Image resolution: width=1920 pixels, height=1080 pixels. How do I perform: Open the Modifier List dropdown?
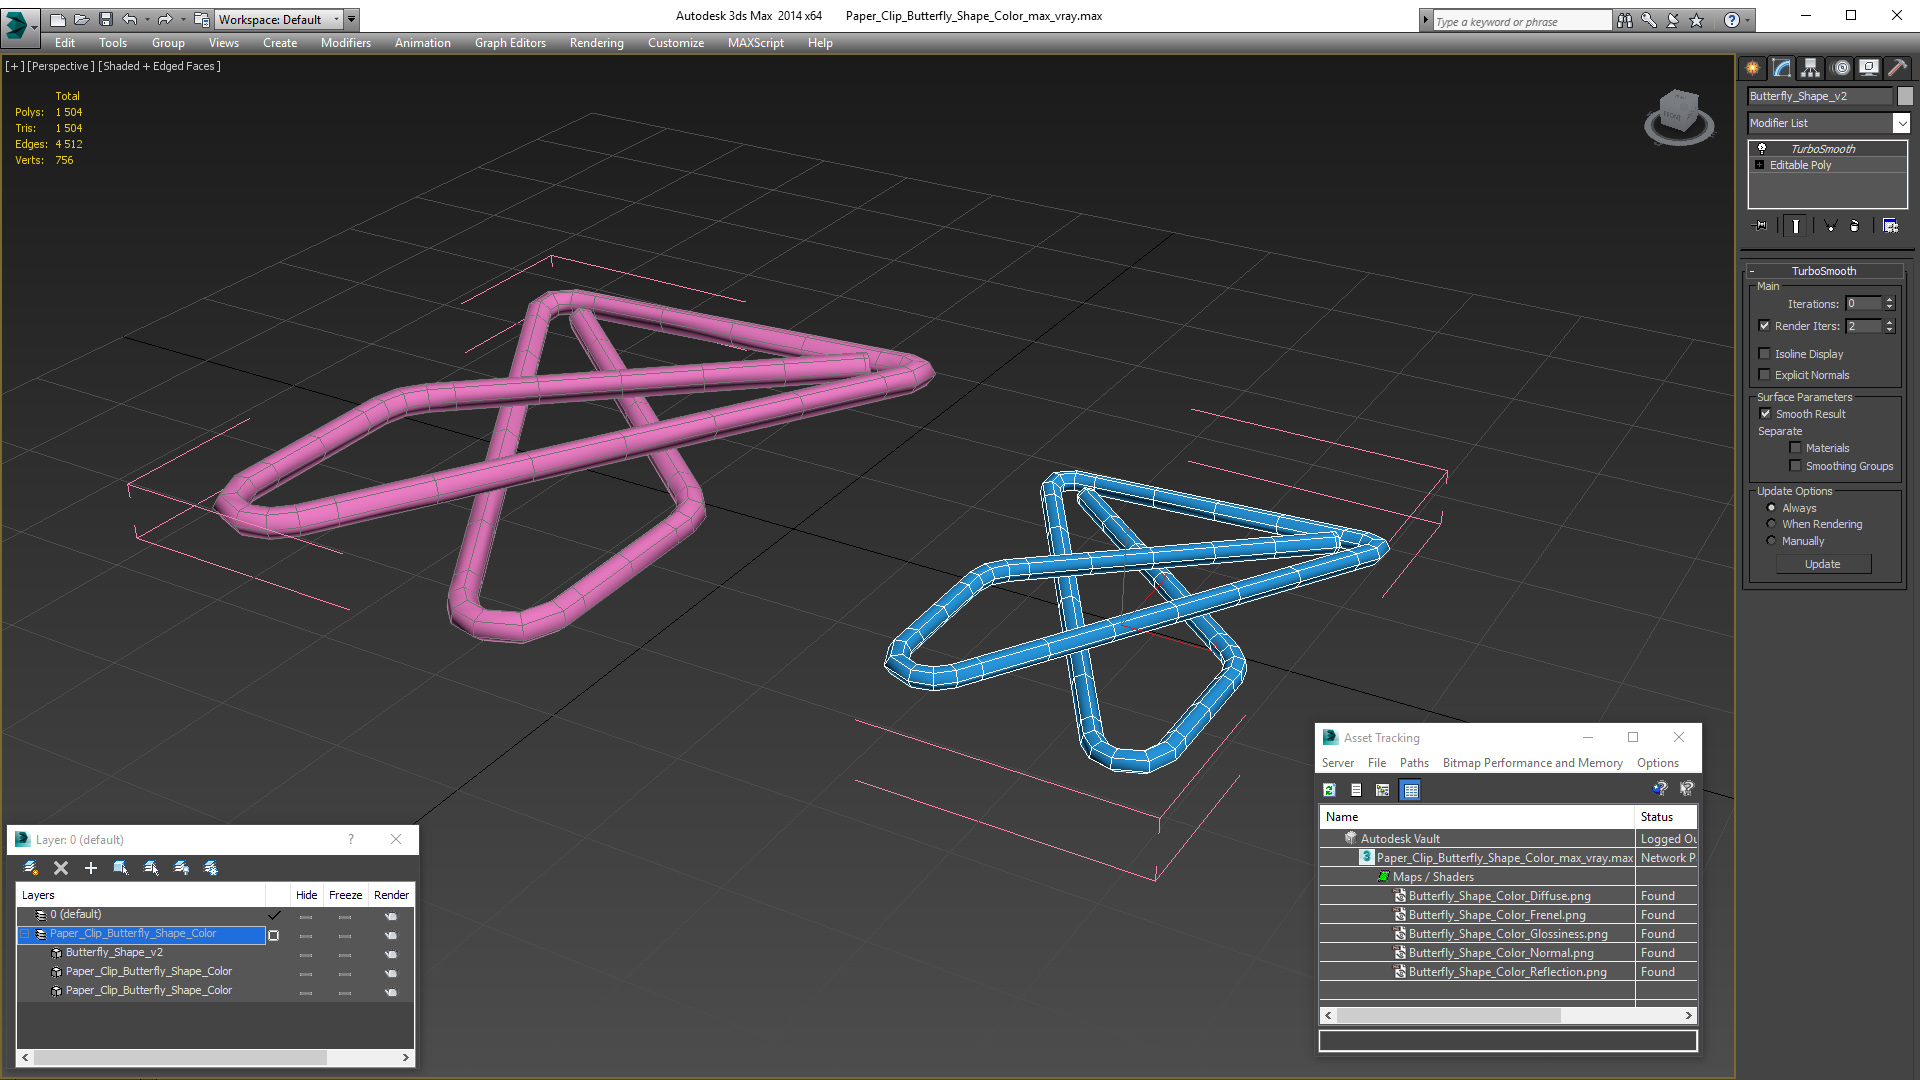pyautogui.click(x=1901, y=123)
